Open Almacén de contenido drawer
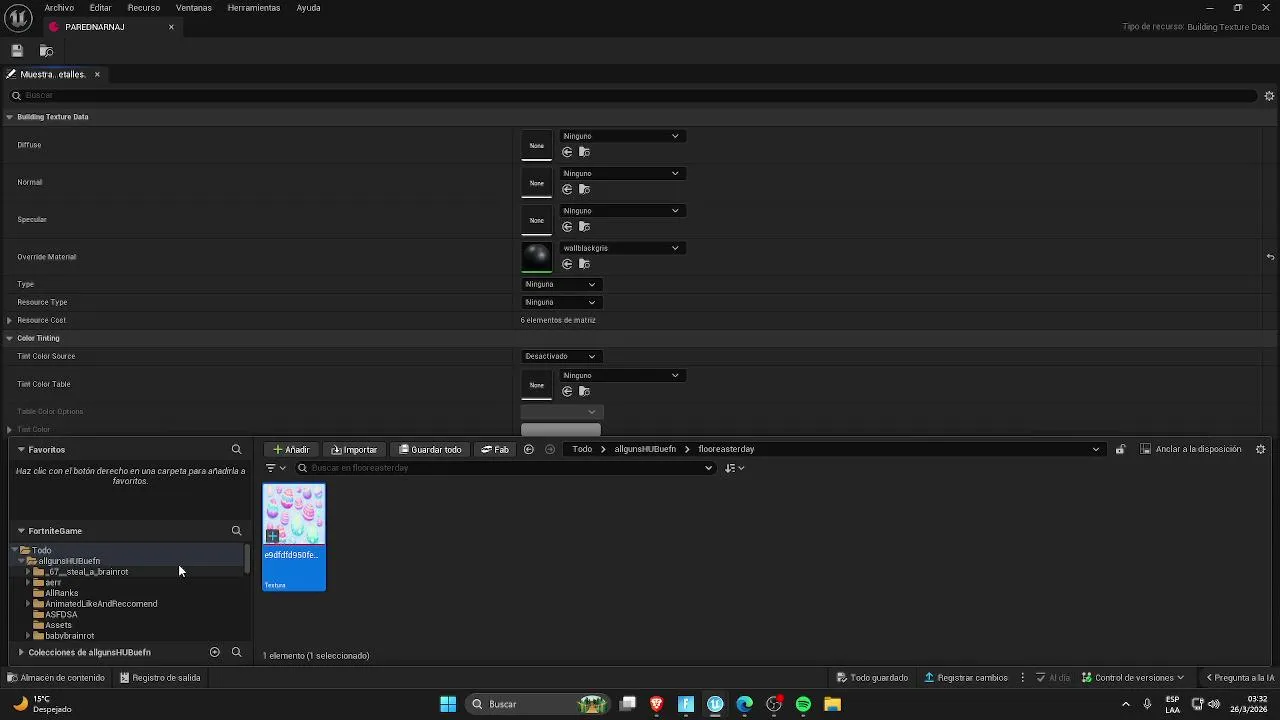The image size is (1280, 720). (56, 678)
